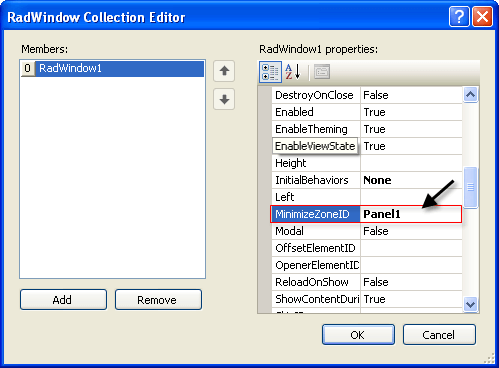Select the Modal False value cell
The width and height of the screenshot is (499, 368).
pyautogui.click(x=411, y=231)
